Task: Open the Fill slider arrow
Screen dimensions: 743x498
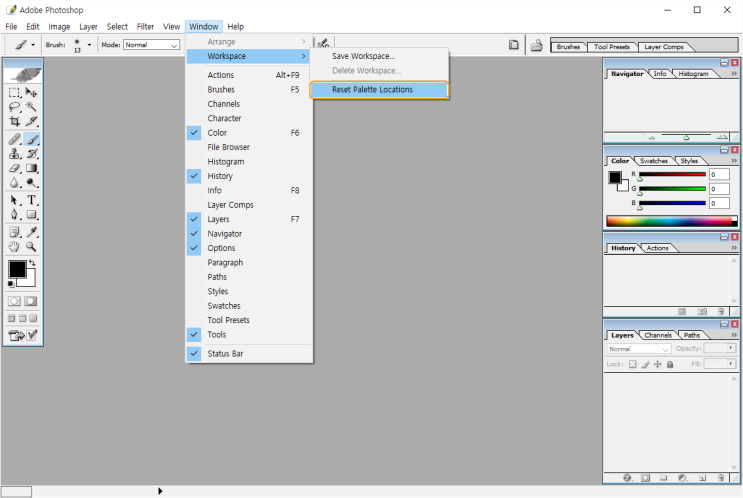Action: 731,364
